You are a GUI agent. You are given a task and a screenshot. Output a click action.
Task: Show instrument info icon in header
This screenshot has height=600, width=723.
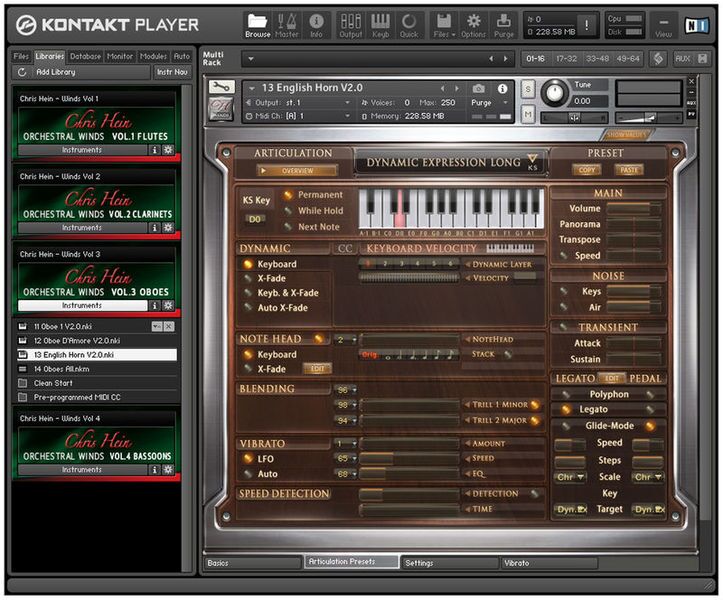(503, 88)
